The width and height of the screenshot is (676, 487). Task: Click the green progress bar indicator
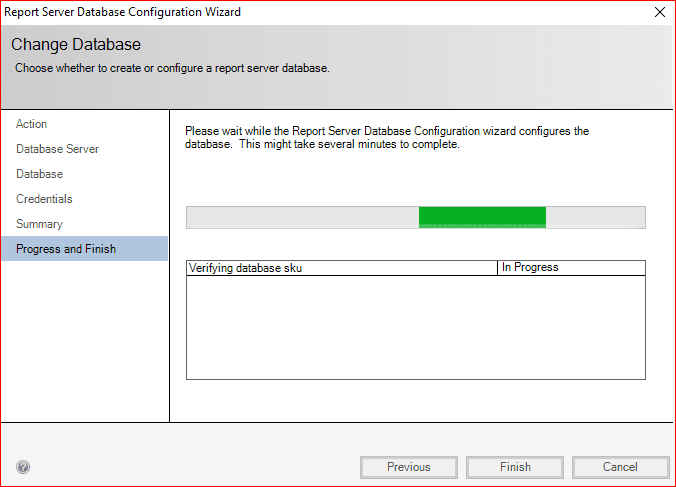pyautogui.click(x=482, y=217)
